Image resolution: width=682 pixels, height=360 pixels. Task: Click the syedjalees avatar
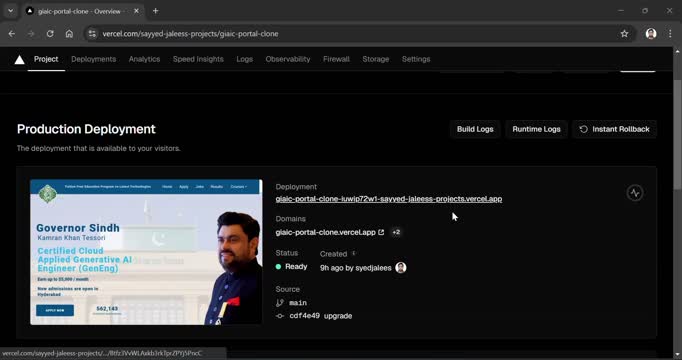[x=401, y=268]
